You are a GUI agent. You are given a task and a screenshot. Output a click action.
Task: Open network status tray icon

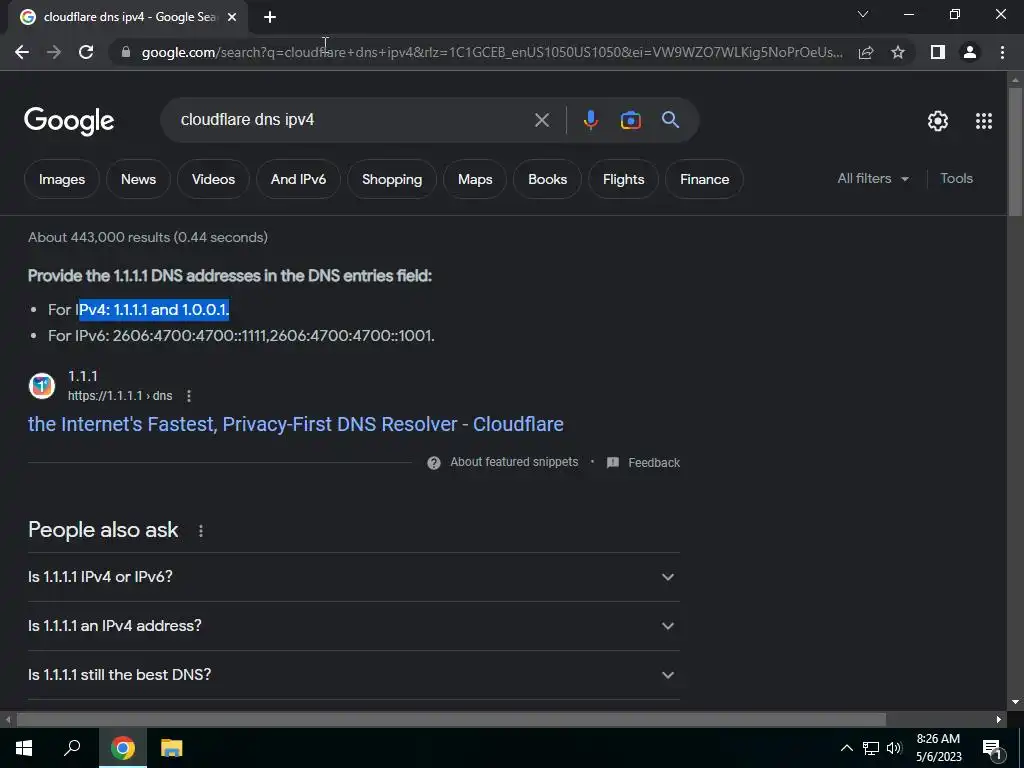click(x=871, y=748)
